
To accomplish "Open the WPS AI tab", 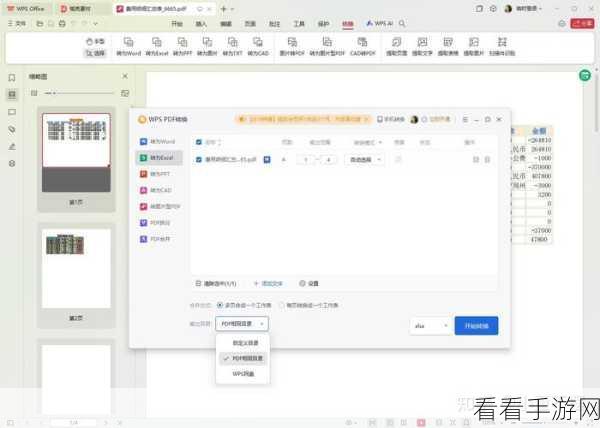I will (379, 24).
